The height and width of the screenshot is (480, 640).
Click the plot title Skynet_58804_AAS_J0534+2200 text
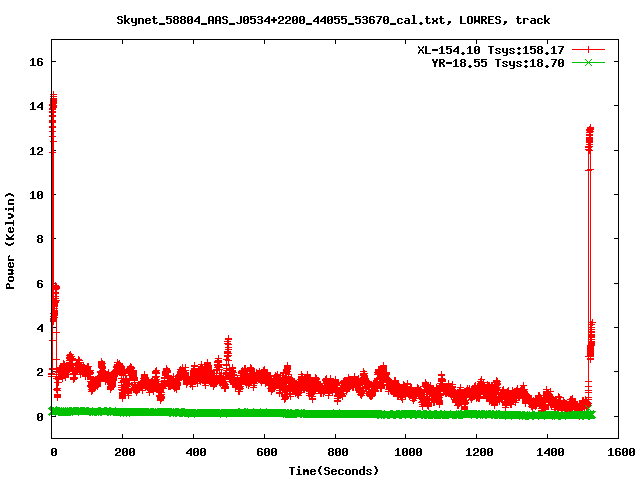coord(333,20)
